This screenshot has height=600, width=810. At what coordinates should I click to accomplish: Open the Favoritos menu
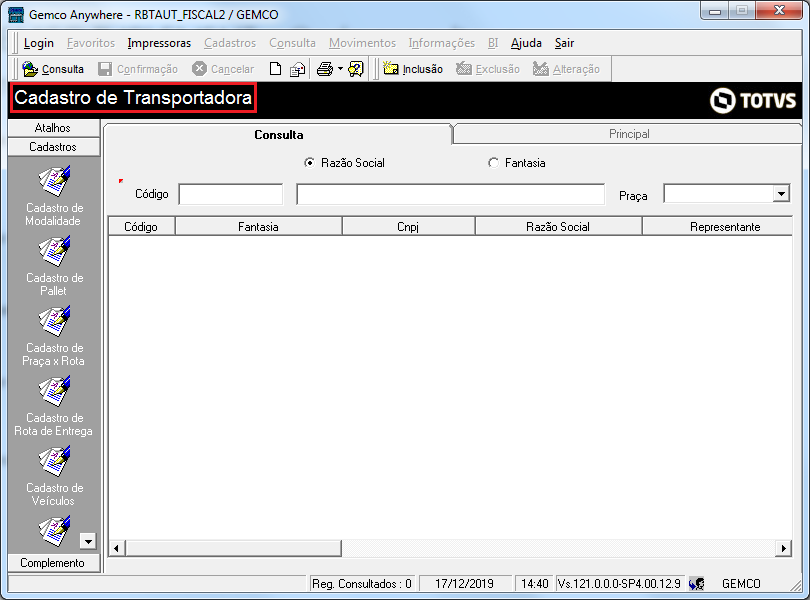pos(91,43)
